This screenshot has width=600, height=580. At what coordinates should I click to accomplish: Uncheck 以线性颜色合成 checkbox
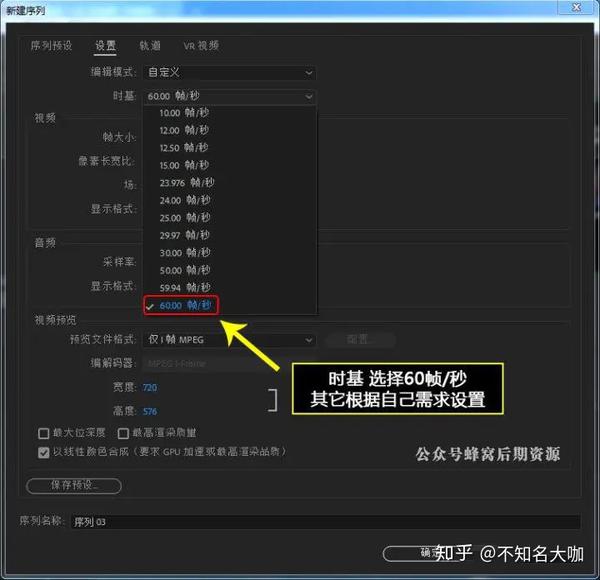(x=44, y=453)
